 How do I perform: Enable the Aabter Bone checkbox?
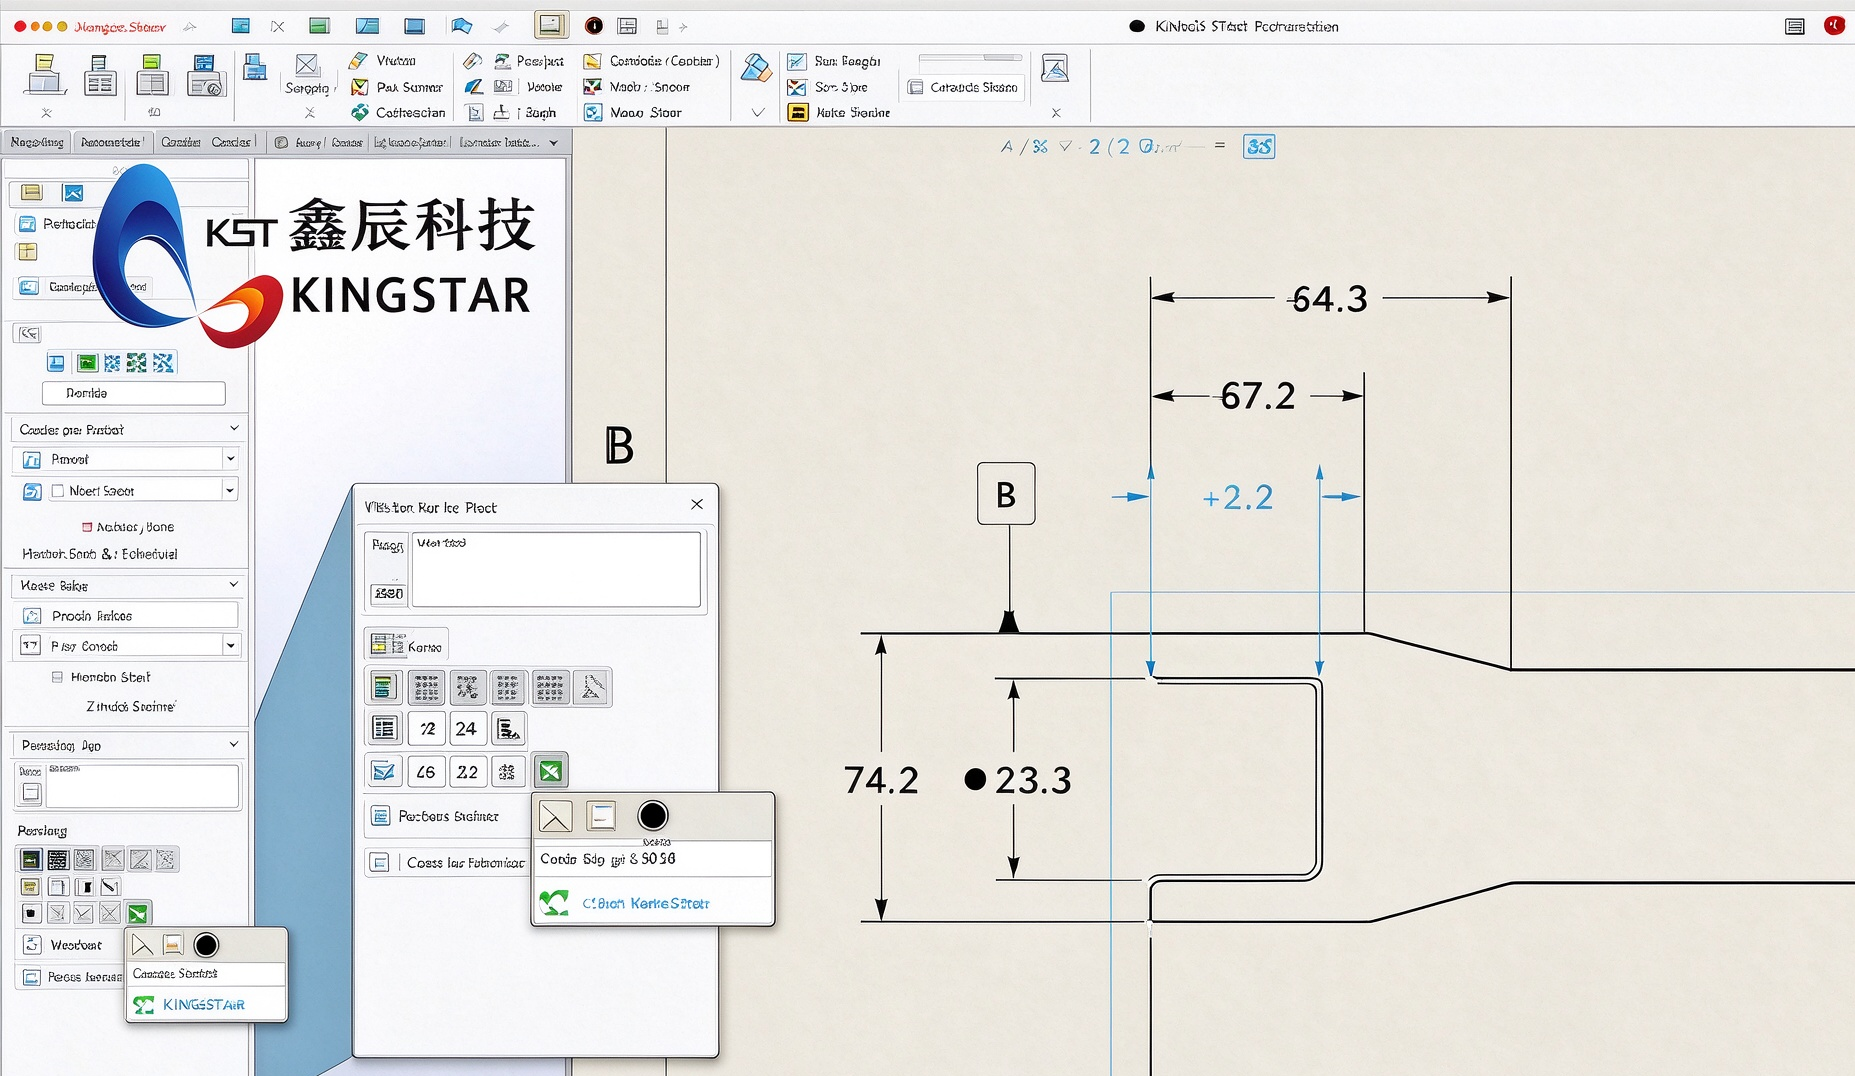(x=87, y=527)
